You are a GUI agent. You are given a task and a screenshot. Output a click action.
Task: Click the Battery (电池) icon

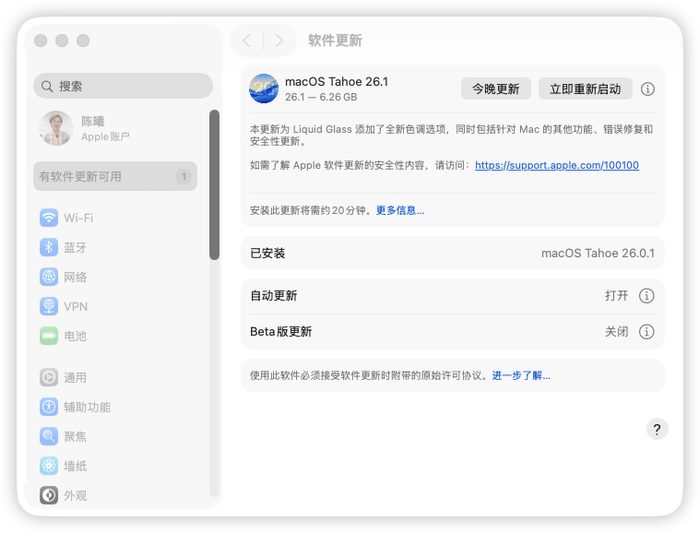pos(49,336)
